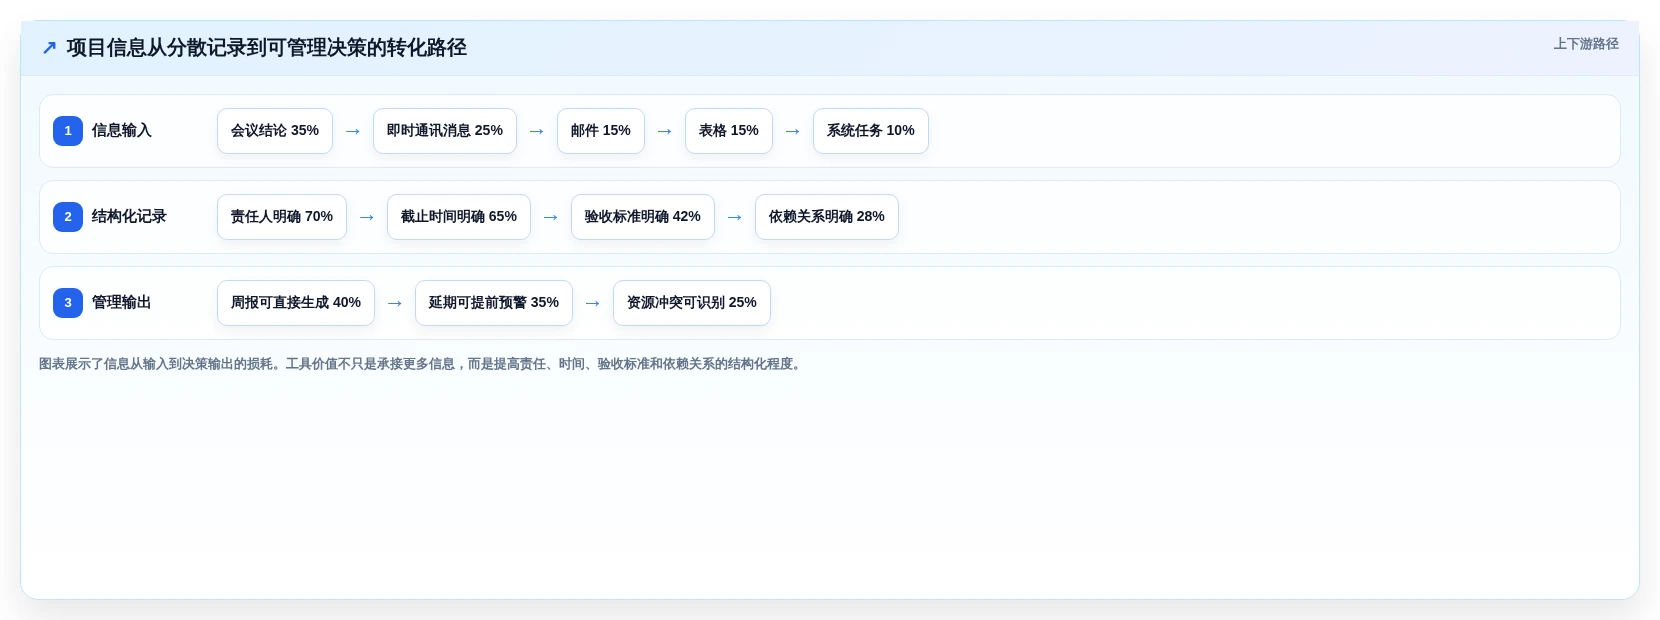Image resolution: width=1660 pixels, height=620 pixels.
Task: Choose the 截止时间明确 65% chip
Action: click(459, 217)
